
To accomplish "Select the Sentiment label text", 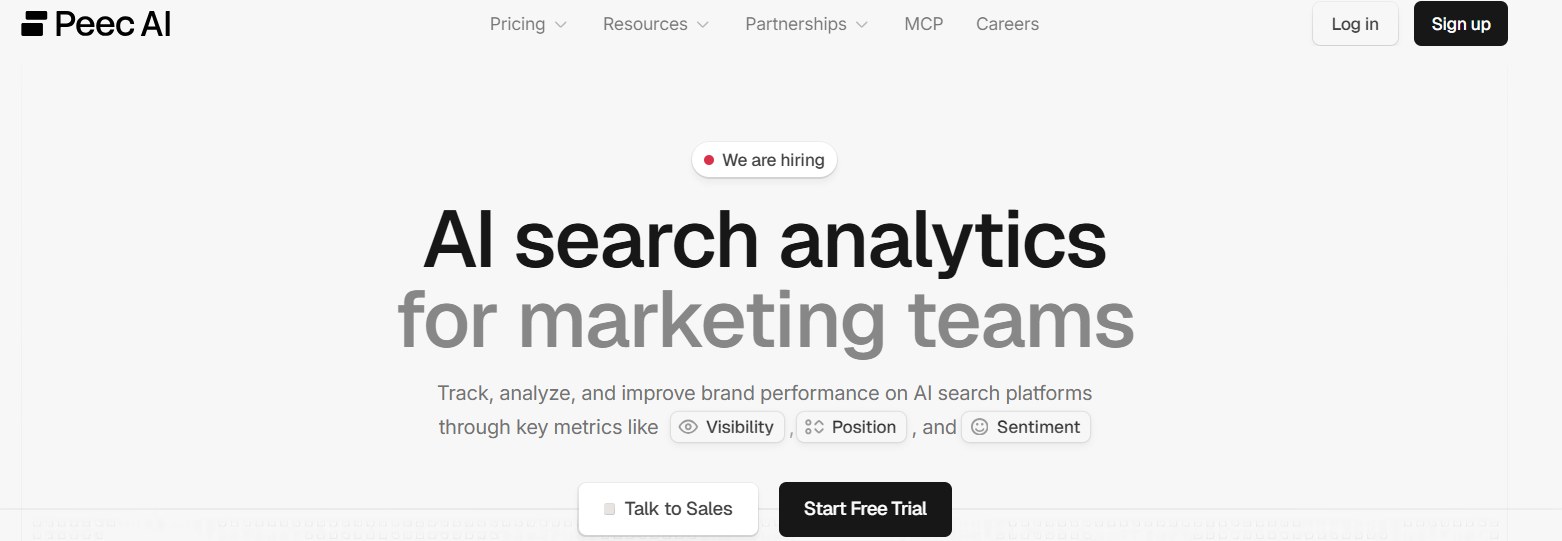I will (1038, 427).
